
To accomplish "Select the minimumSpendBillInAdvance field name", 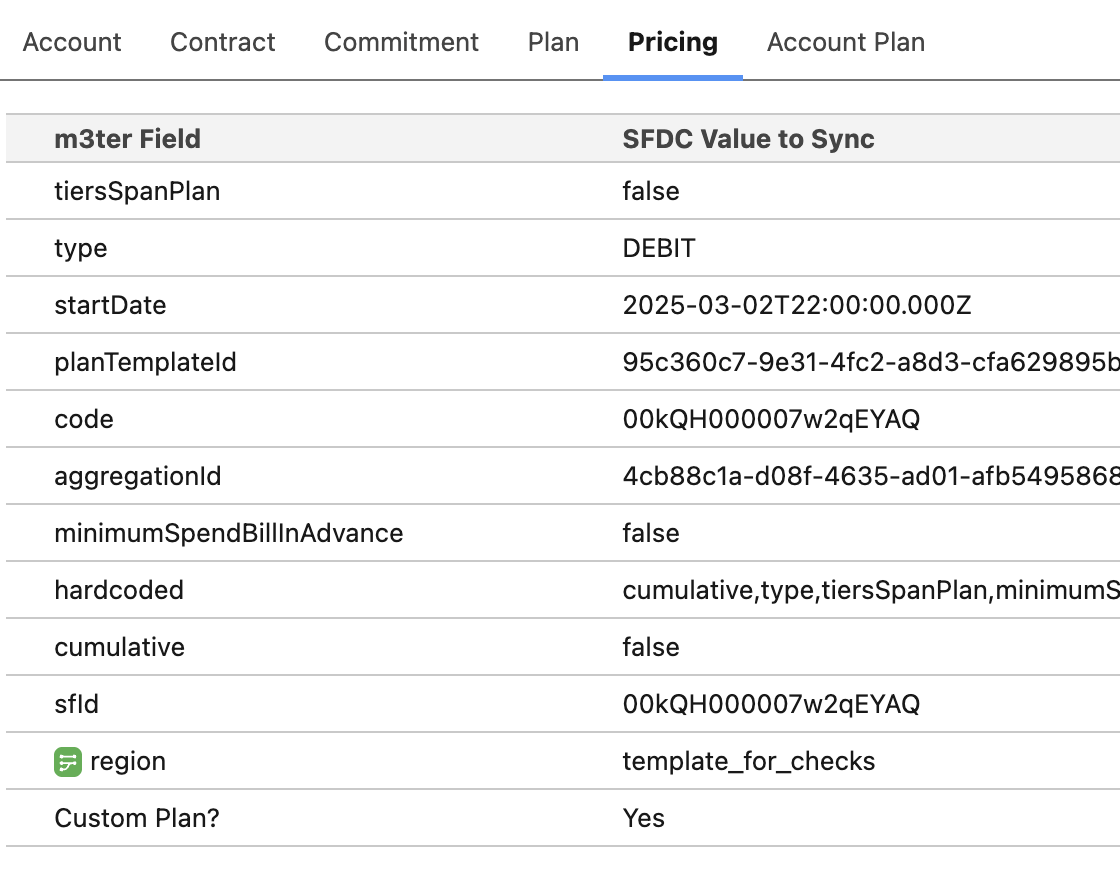I will point(229,533).
